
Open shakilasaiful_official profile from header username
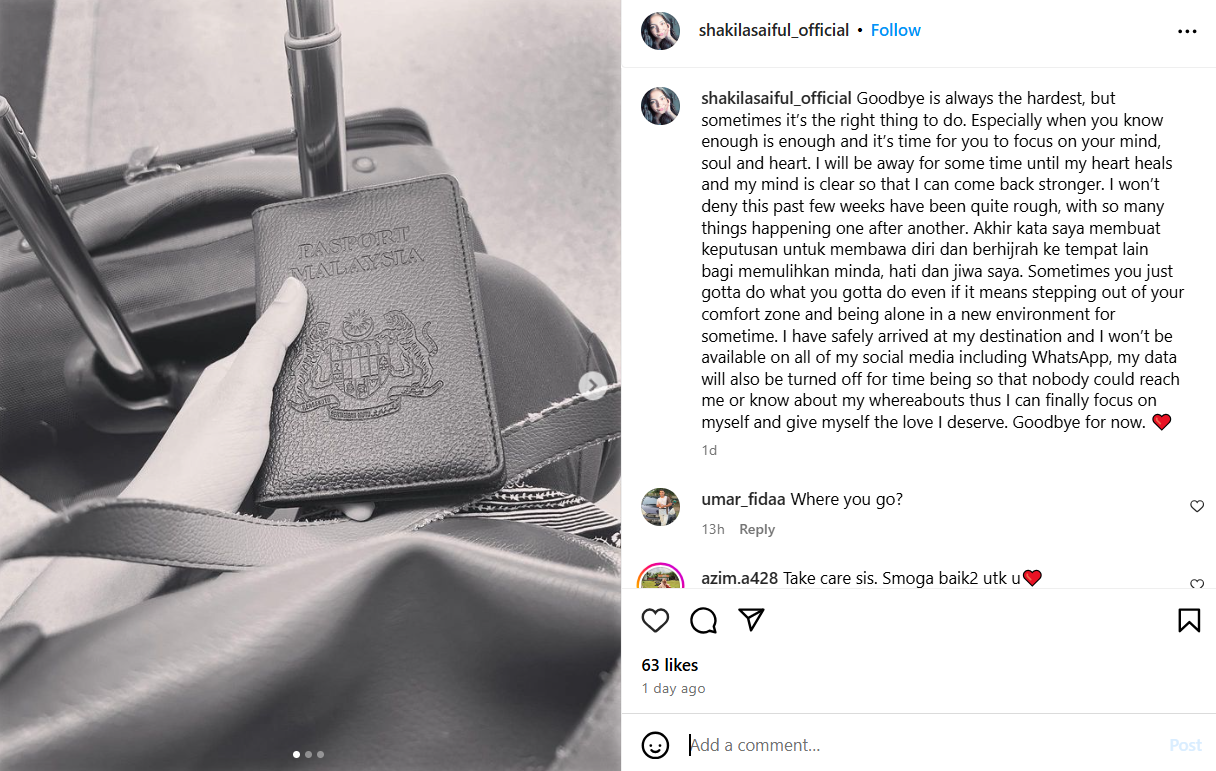(774, 30)
